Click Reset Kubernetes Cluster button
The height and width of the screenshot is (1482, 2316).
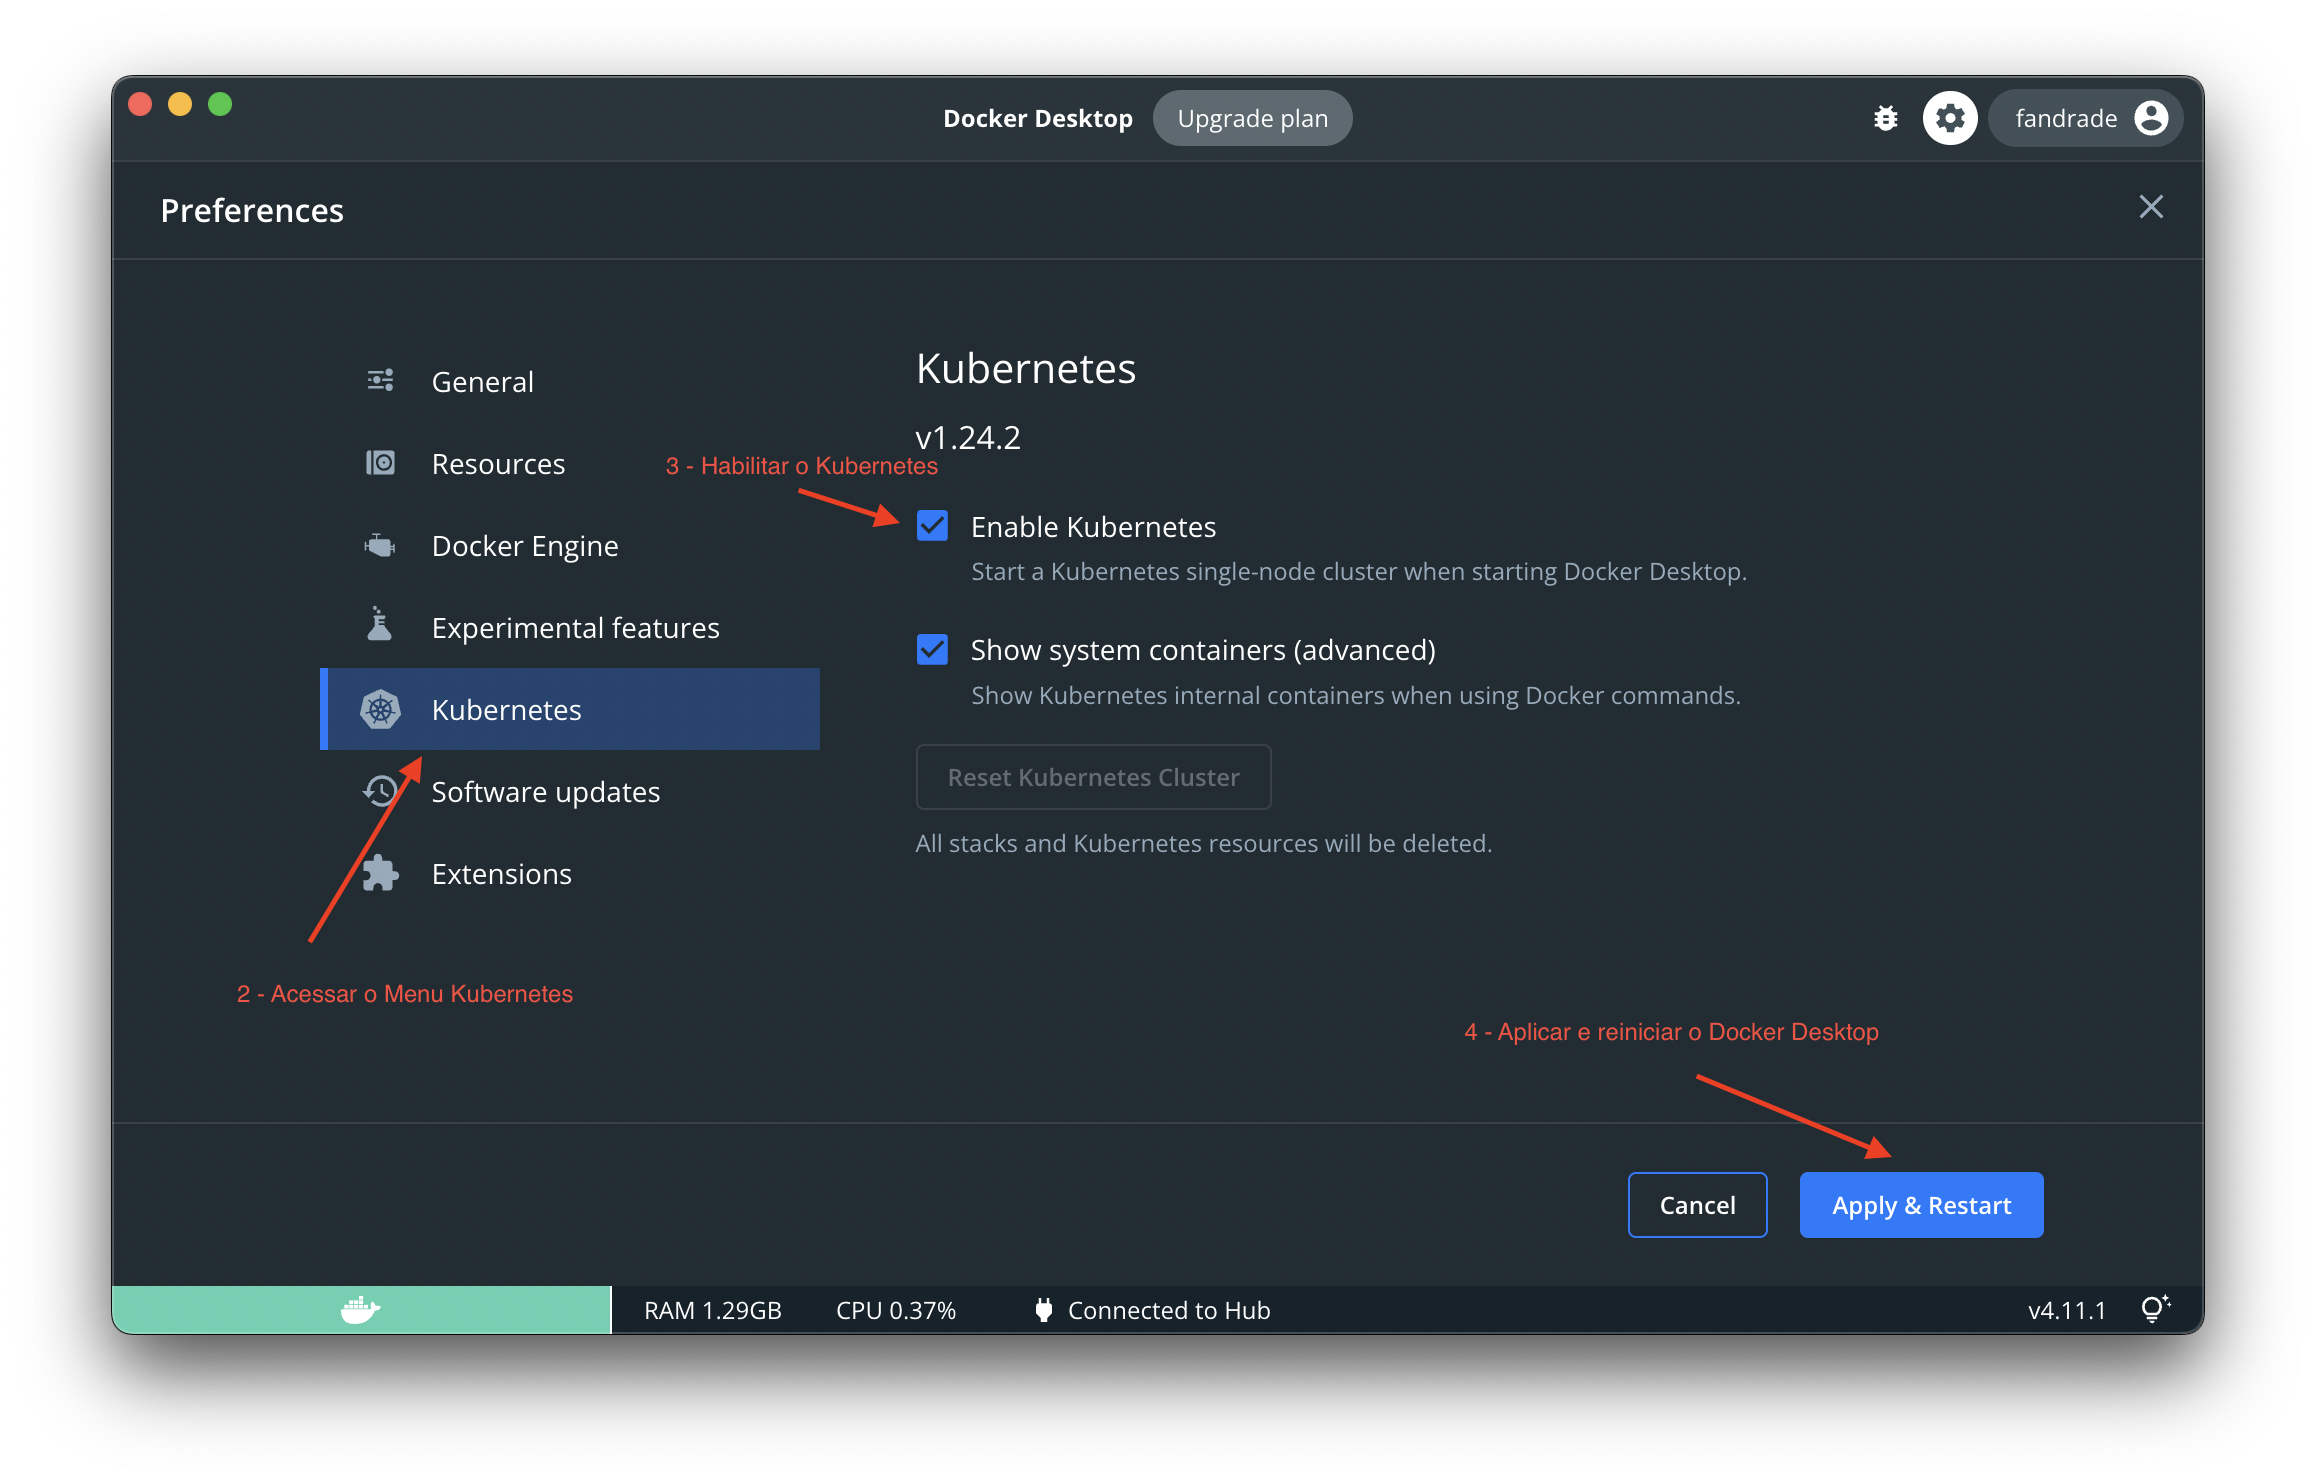tap(1093, 777)
